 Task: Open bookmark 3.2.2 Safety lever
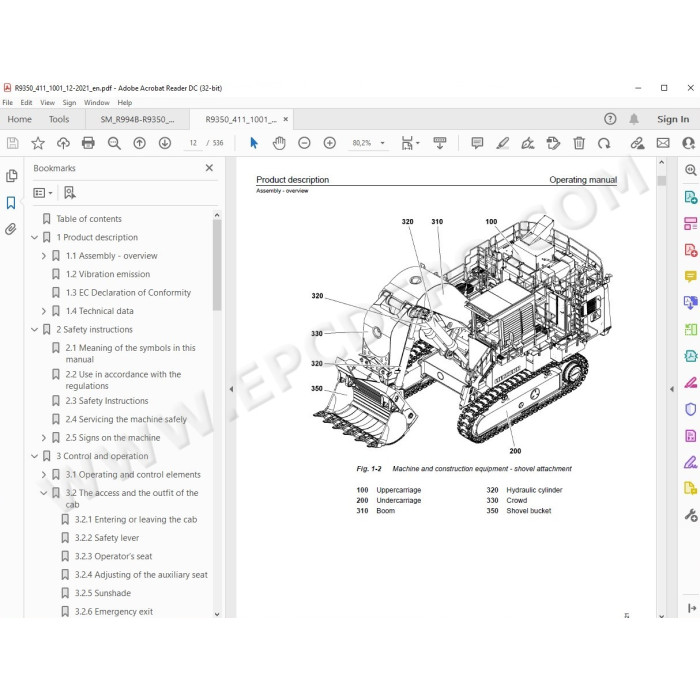107,538
